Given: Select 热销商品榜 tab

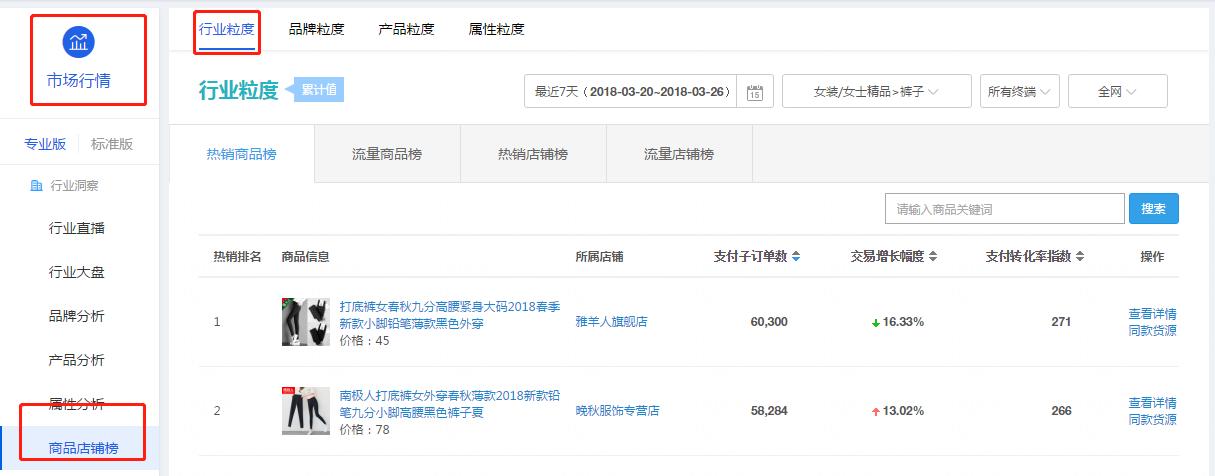Looking at the screenshot, I should tap(242, 154).
